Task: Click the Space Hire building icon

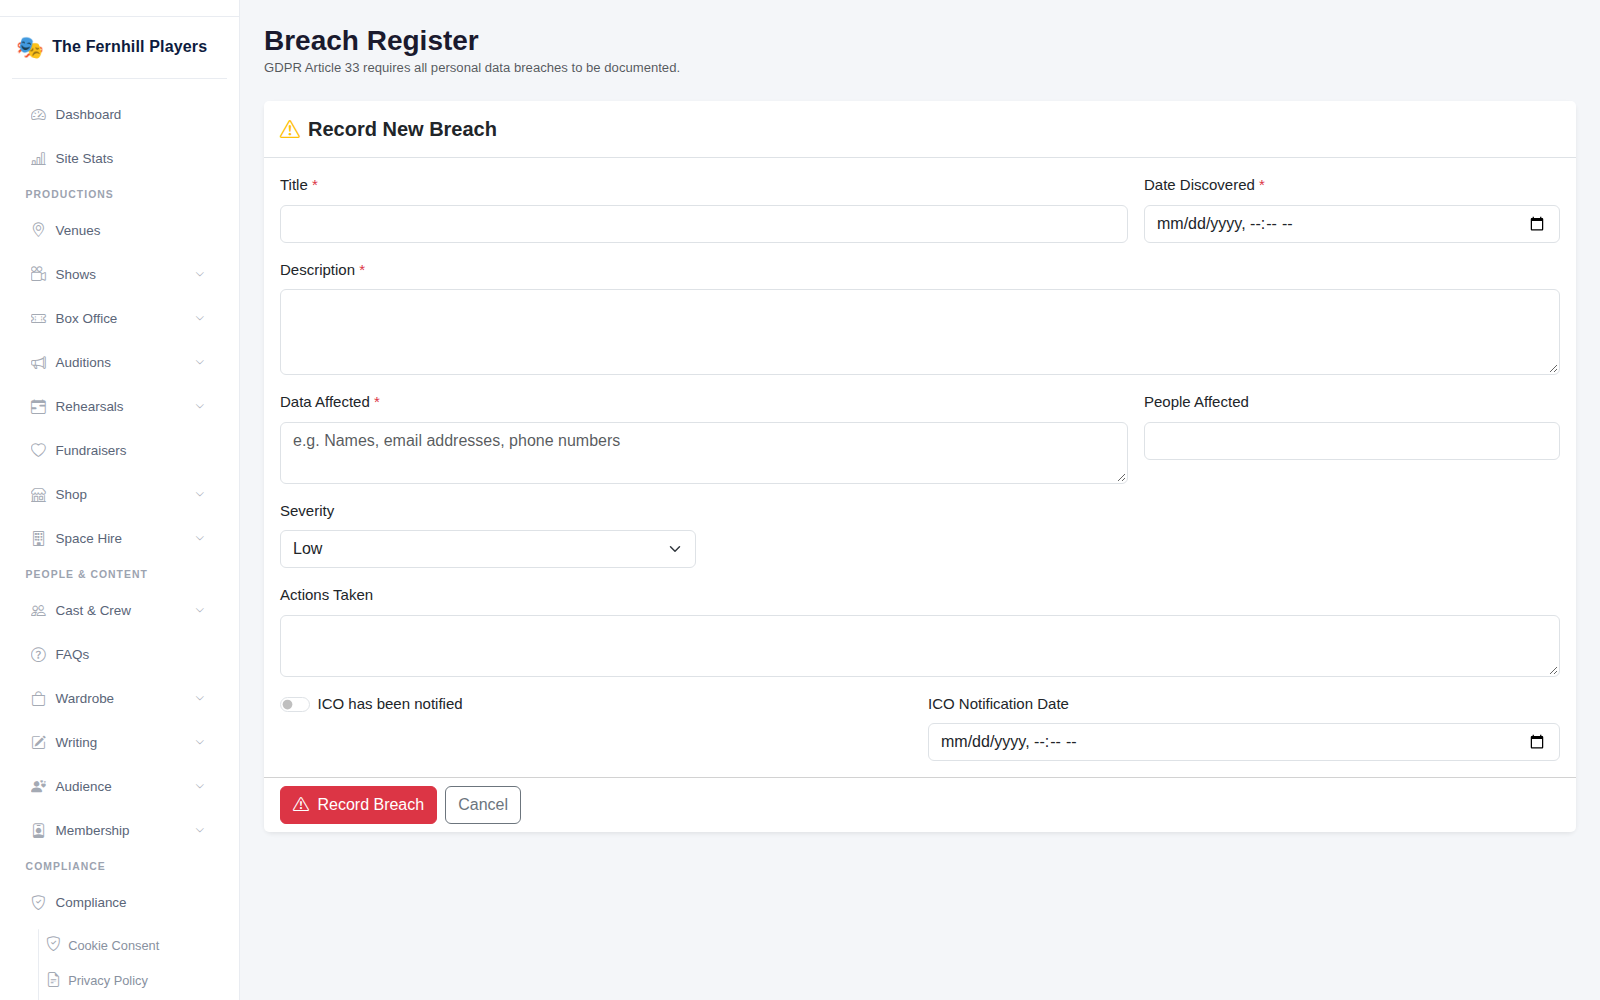Action: (38, 539)
